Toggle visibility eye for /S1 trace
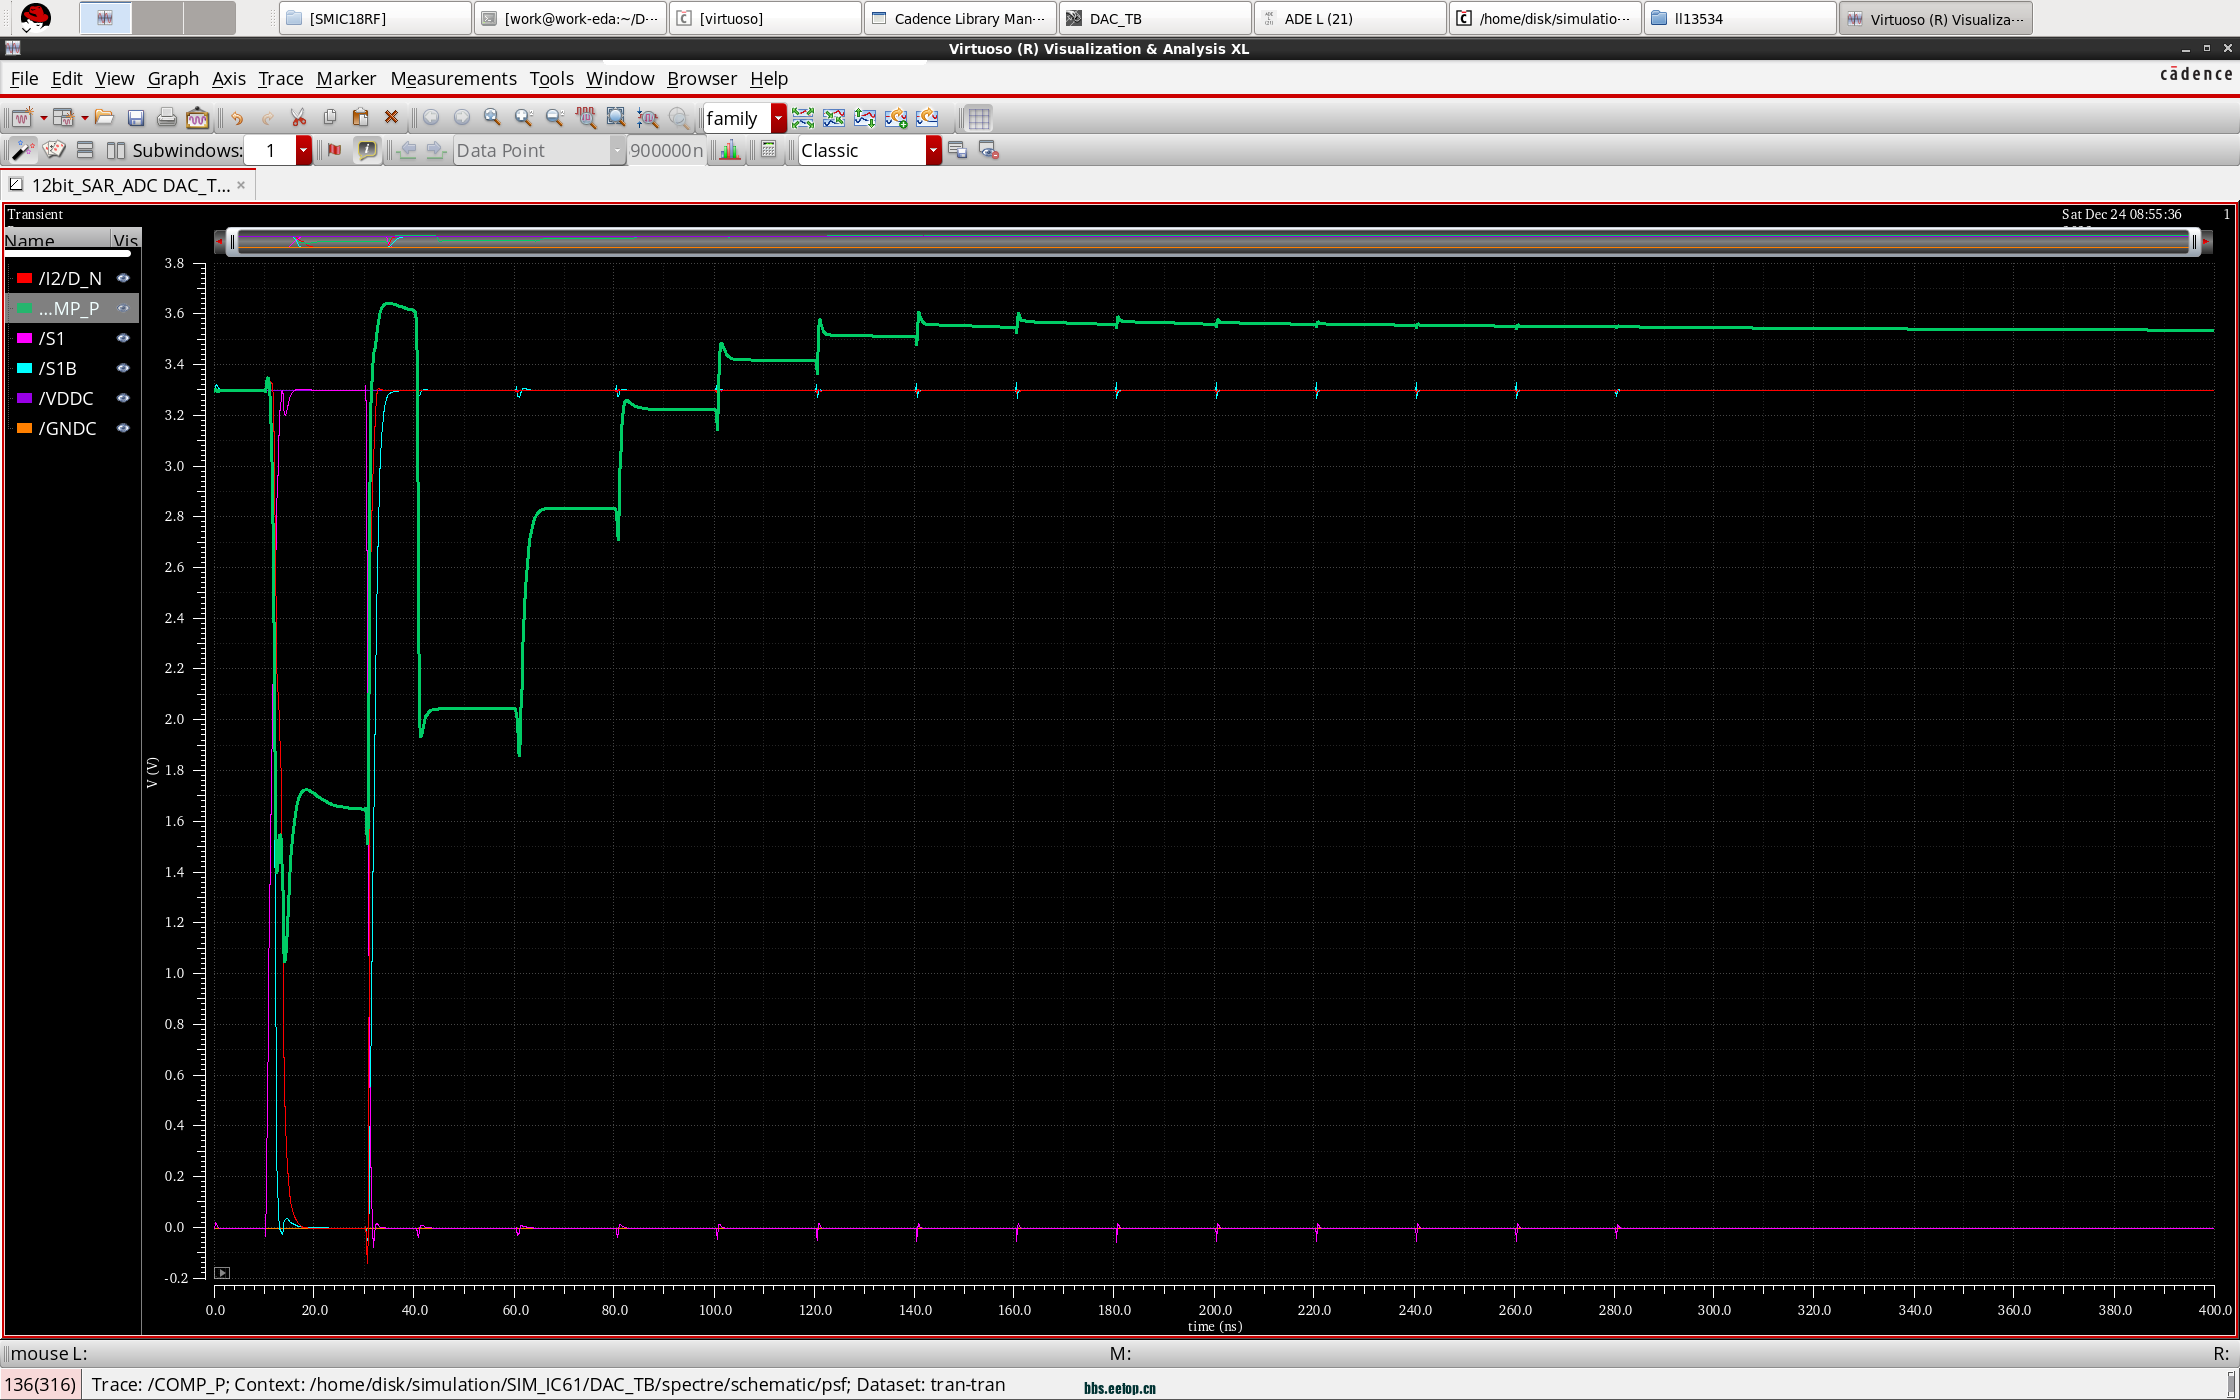This screenshot has height=1400, width=2240. click(x=123, y=338)
